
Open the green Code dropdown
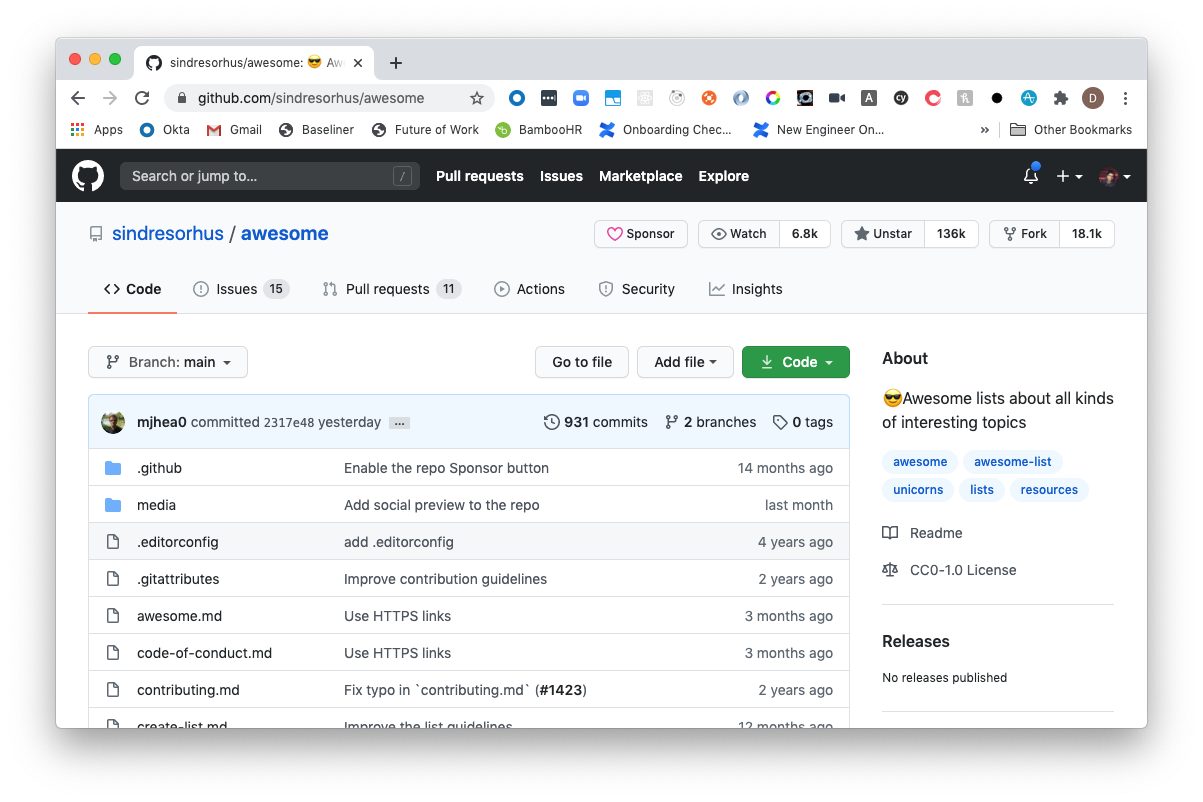pos(796,362)
